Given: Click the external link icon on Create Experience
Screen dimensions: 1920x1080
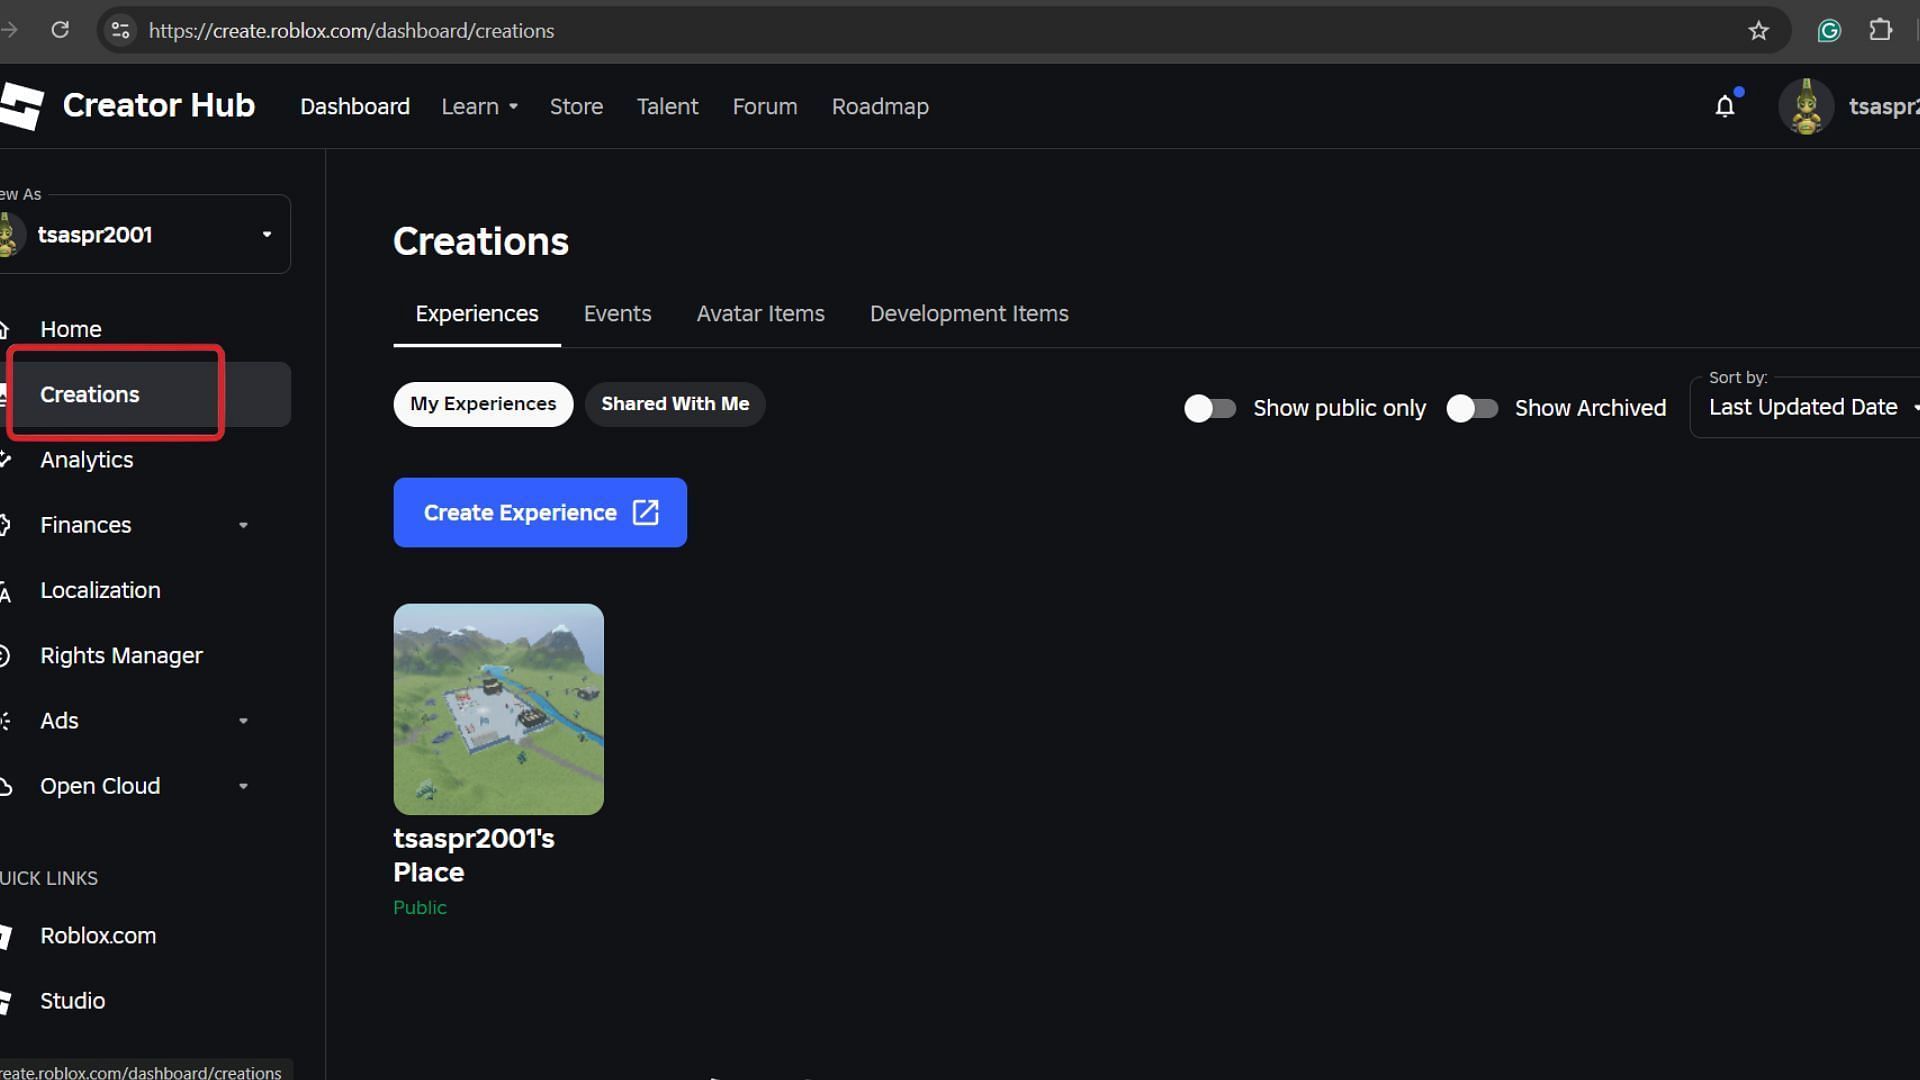Looking at the screenshot, I should (x=646, y=512).
